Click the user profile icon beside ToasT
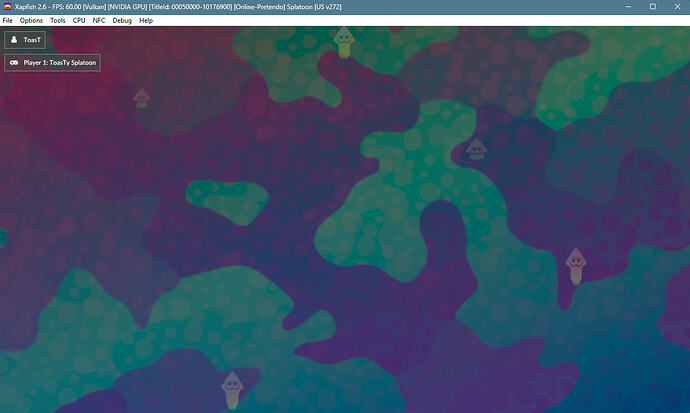 point(14,40)
